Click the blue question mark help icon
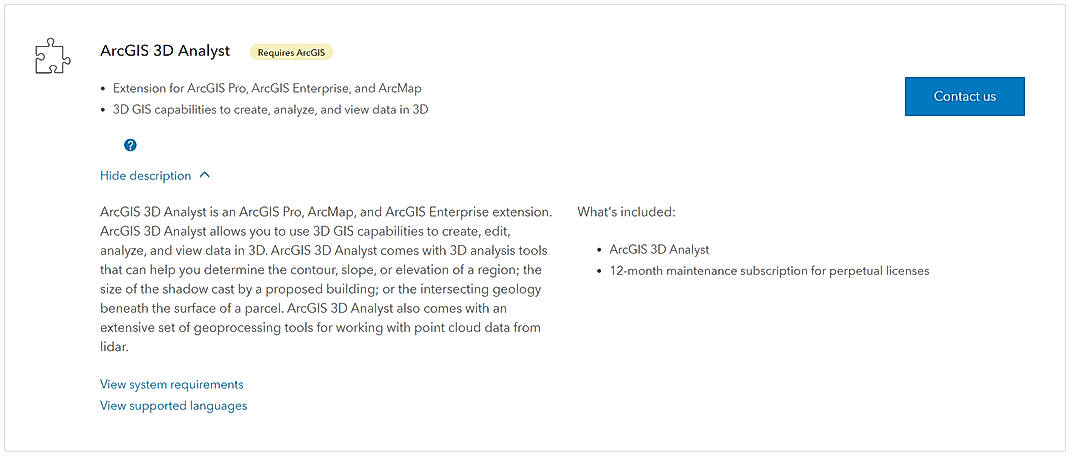The image size is (1070, 456). (x=130, y=145)
